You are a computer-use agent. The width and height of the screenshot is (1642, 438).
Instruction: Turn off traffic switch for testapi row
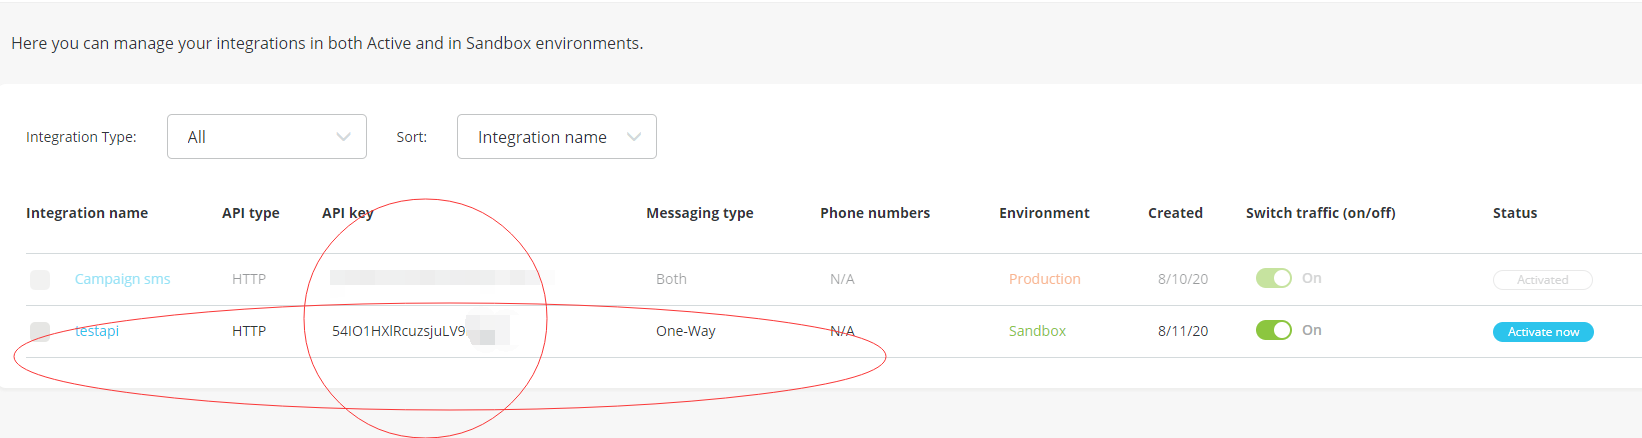click(x=1273, y=330)
